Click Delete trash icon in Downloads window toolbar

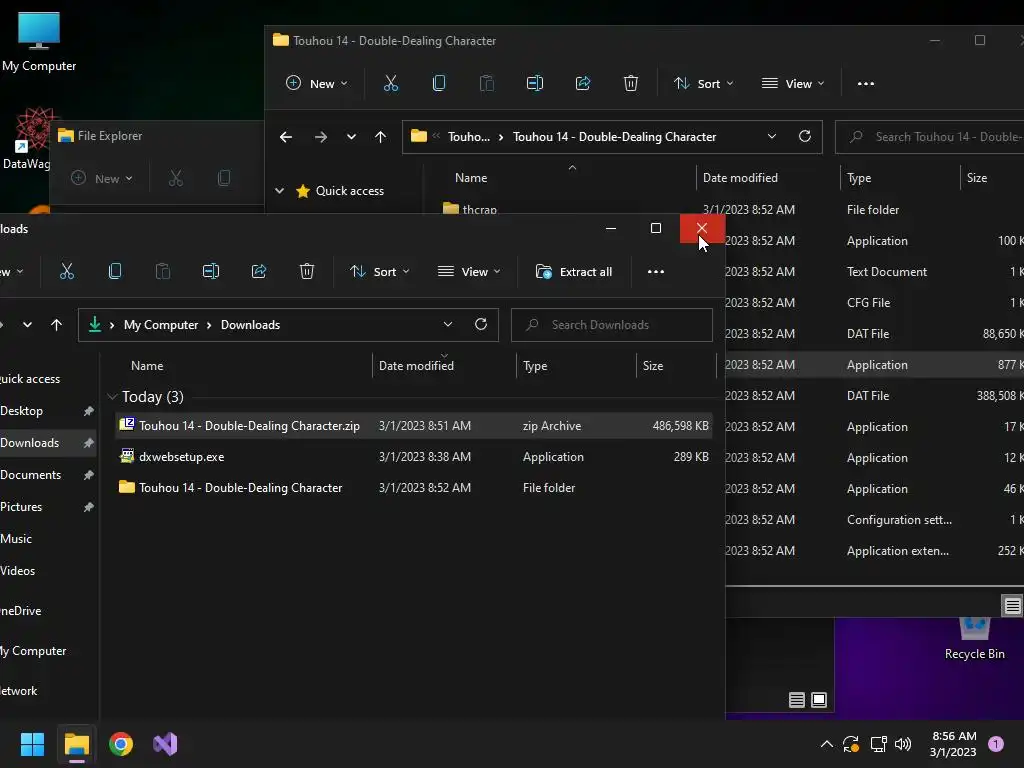[307, 272]
